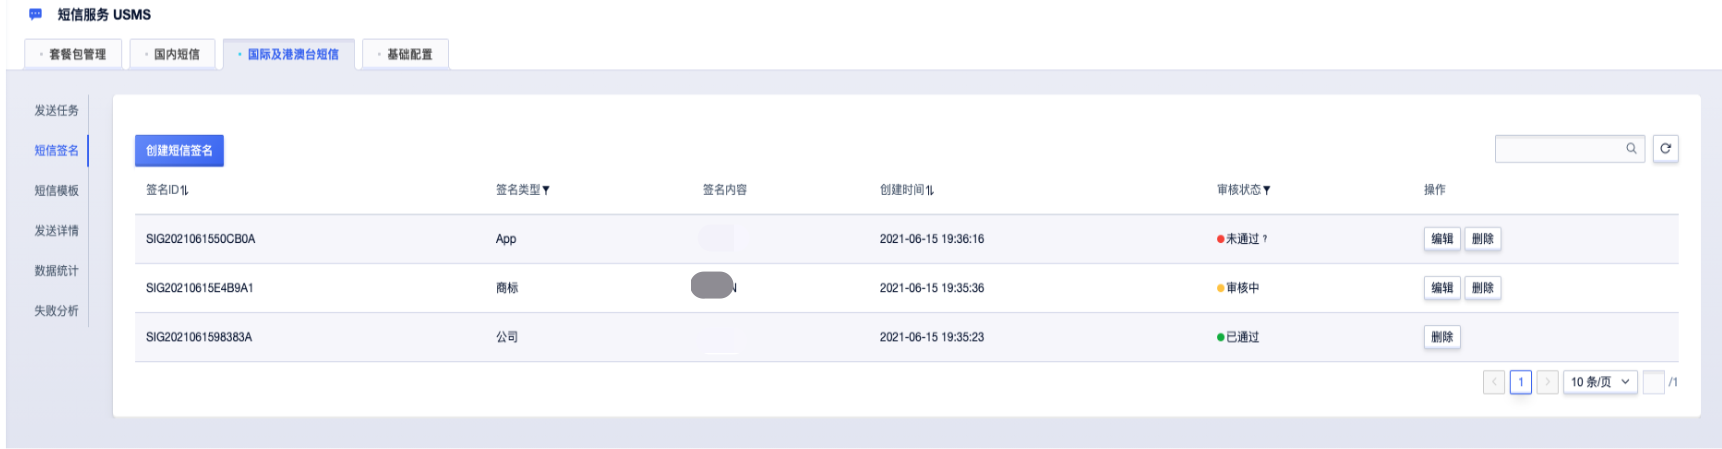Go to the next page arrow
The height and width of the screenshot is (449, 1722).
point(1547,382)
